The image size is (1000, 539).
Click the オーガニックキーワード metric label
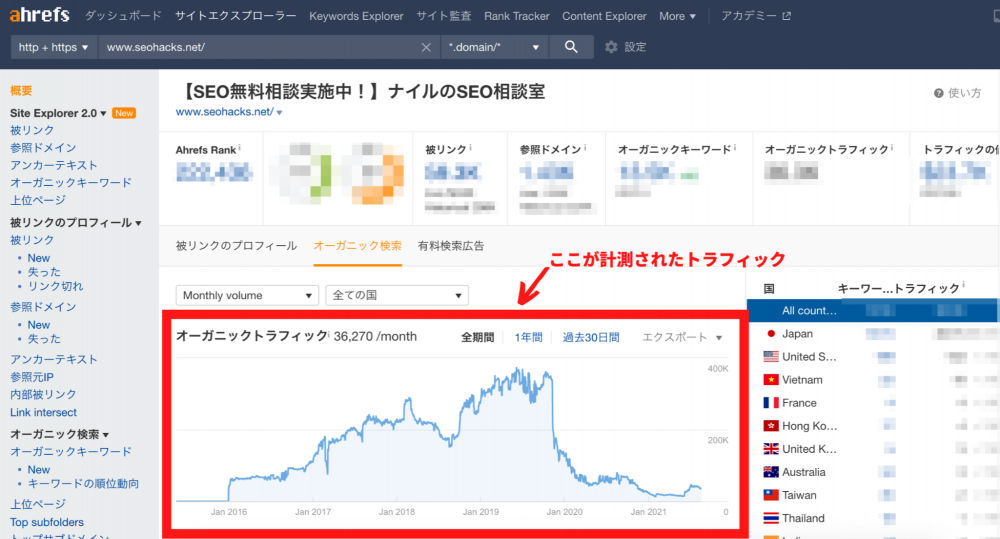point(674,149)
